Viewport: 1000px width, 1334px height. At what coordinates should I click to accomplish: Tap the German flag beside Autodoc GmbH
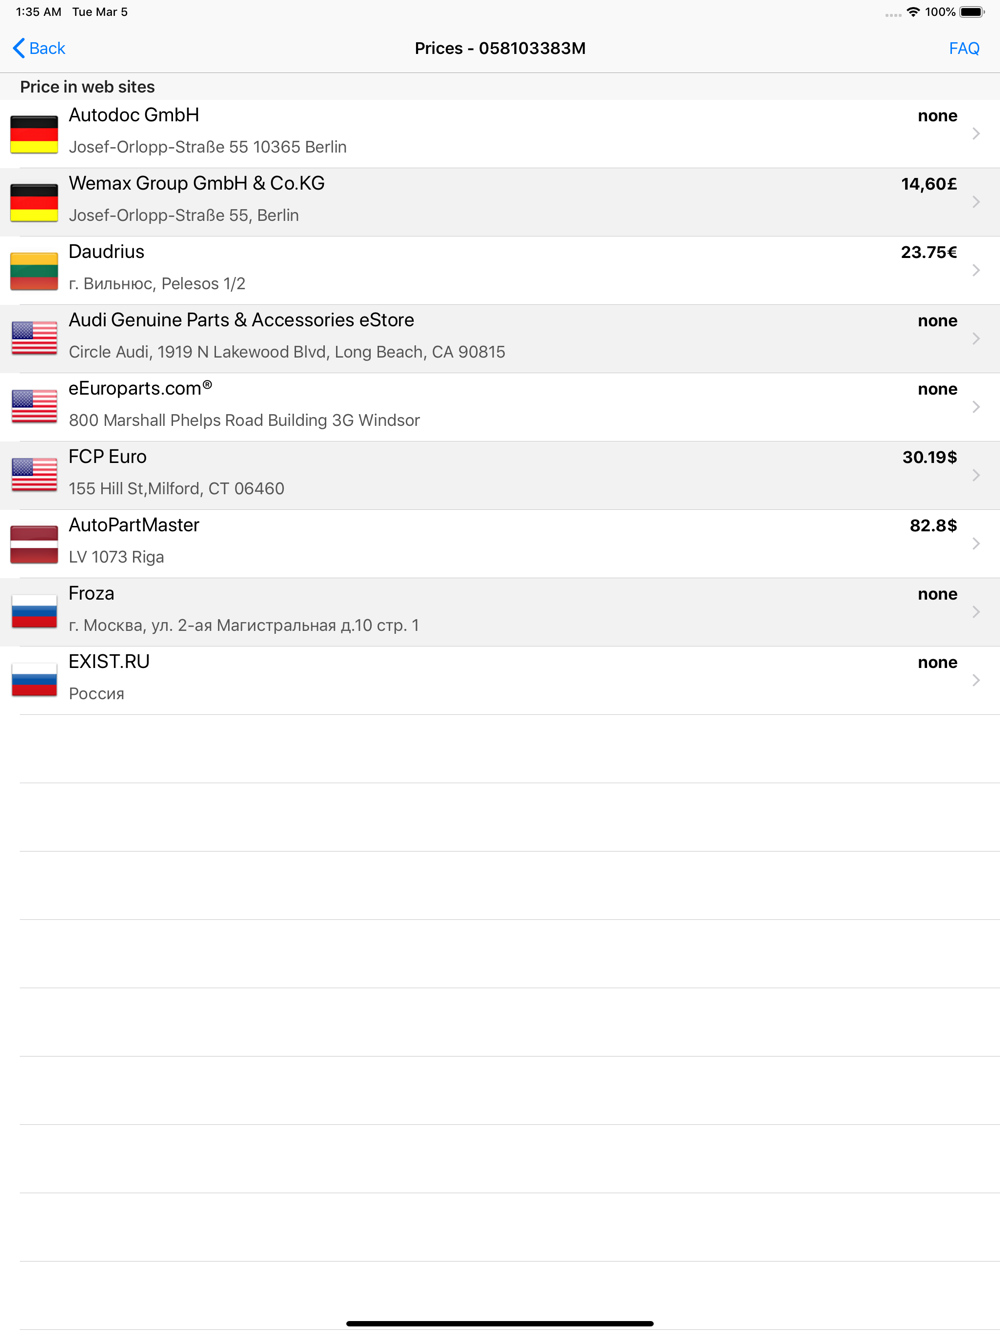coord(34,134)
